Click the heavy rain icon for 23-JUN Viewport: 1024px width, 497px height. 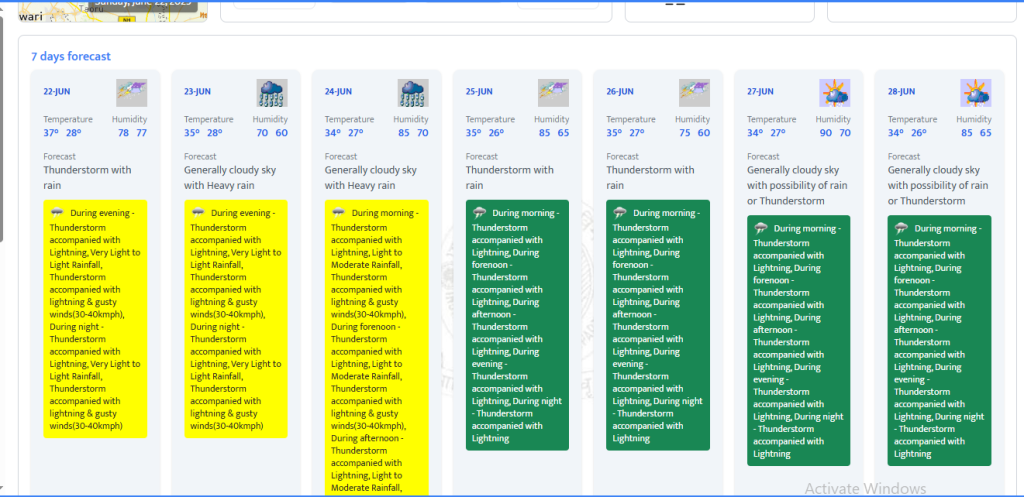(x=272, y=93)
